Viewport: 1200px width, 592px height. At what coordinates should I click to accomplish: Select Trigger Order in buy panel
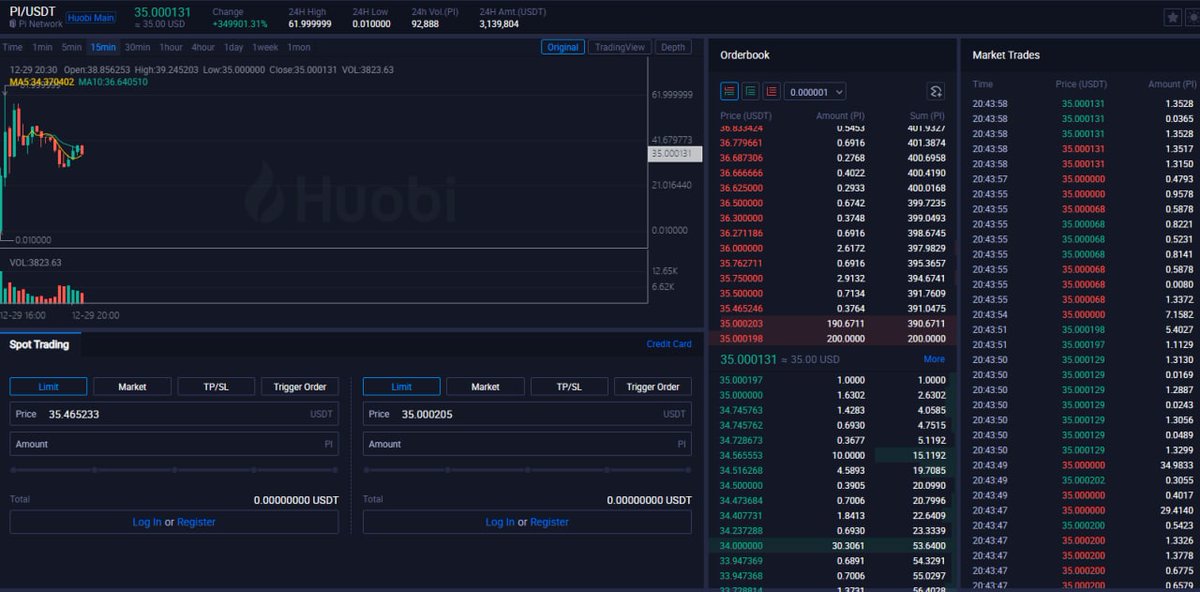coord(300,386)
